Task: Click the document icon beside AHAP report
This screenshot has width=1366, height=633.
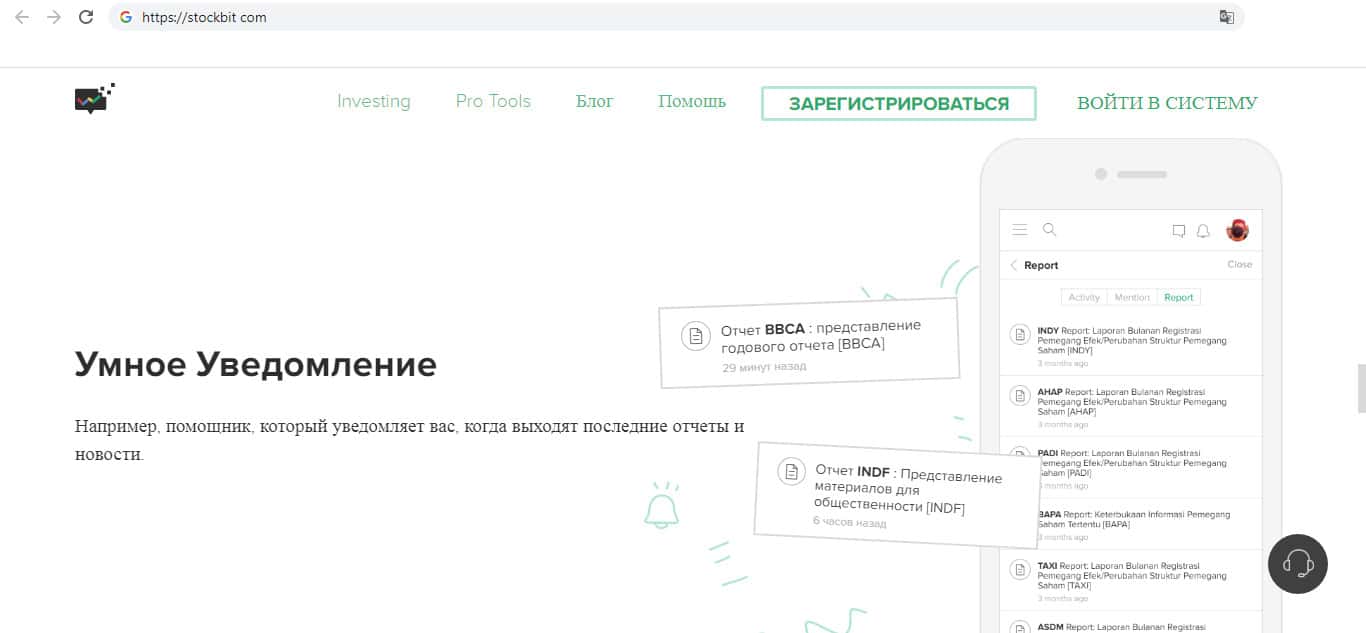Action: [x=1020, y=396]
